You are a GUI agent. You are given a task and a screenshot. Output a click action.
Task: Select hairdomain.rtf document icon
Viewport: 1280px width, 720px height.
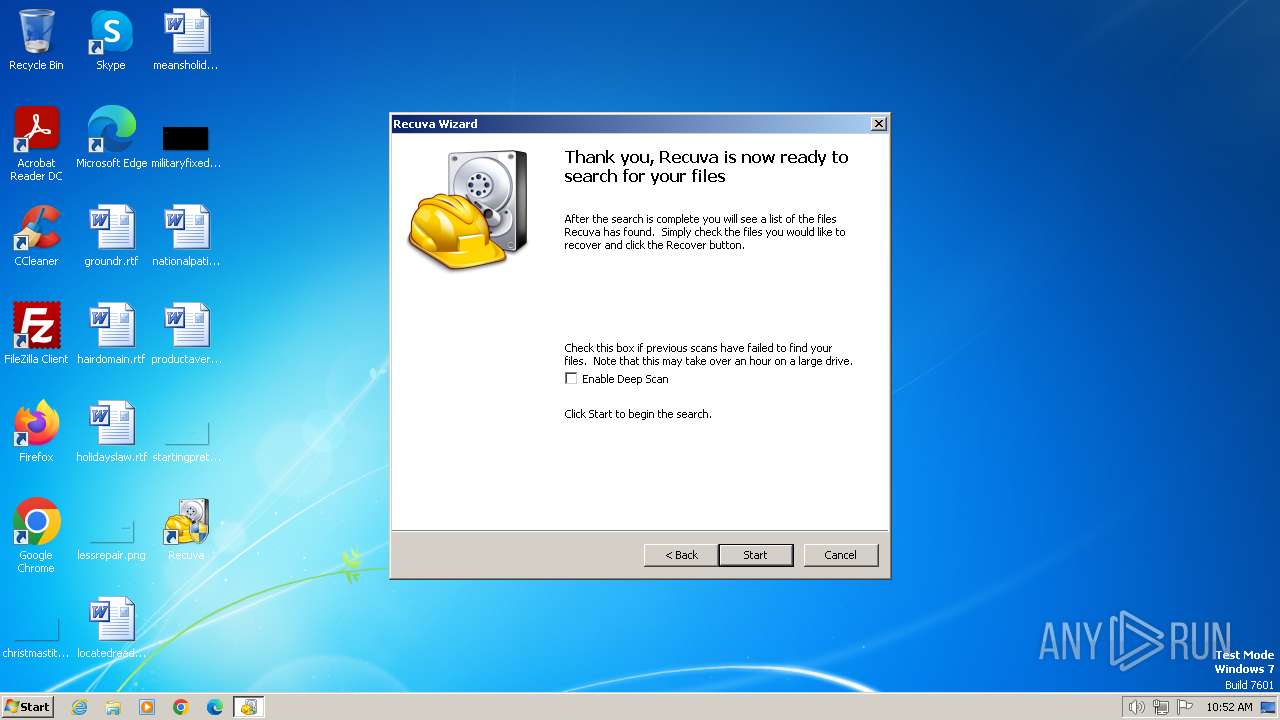point(111,334)
